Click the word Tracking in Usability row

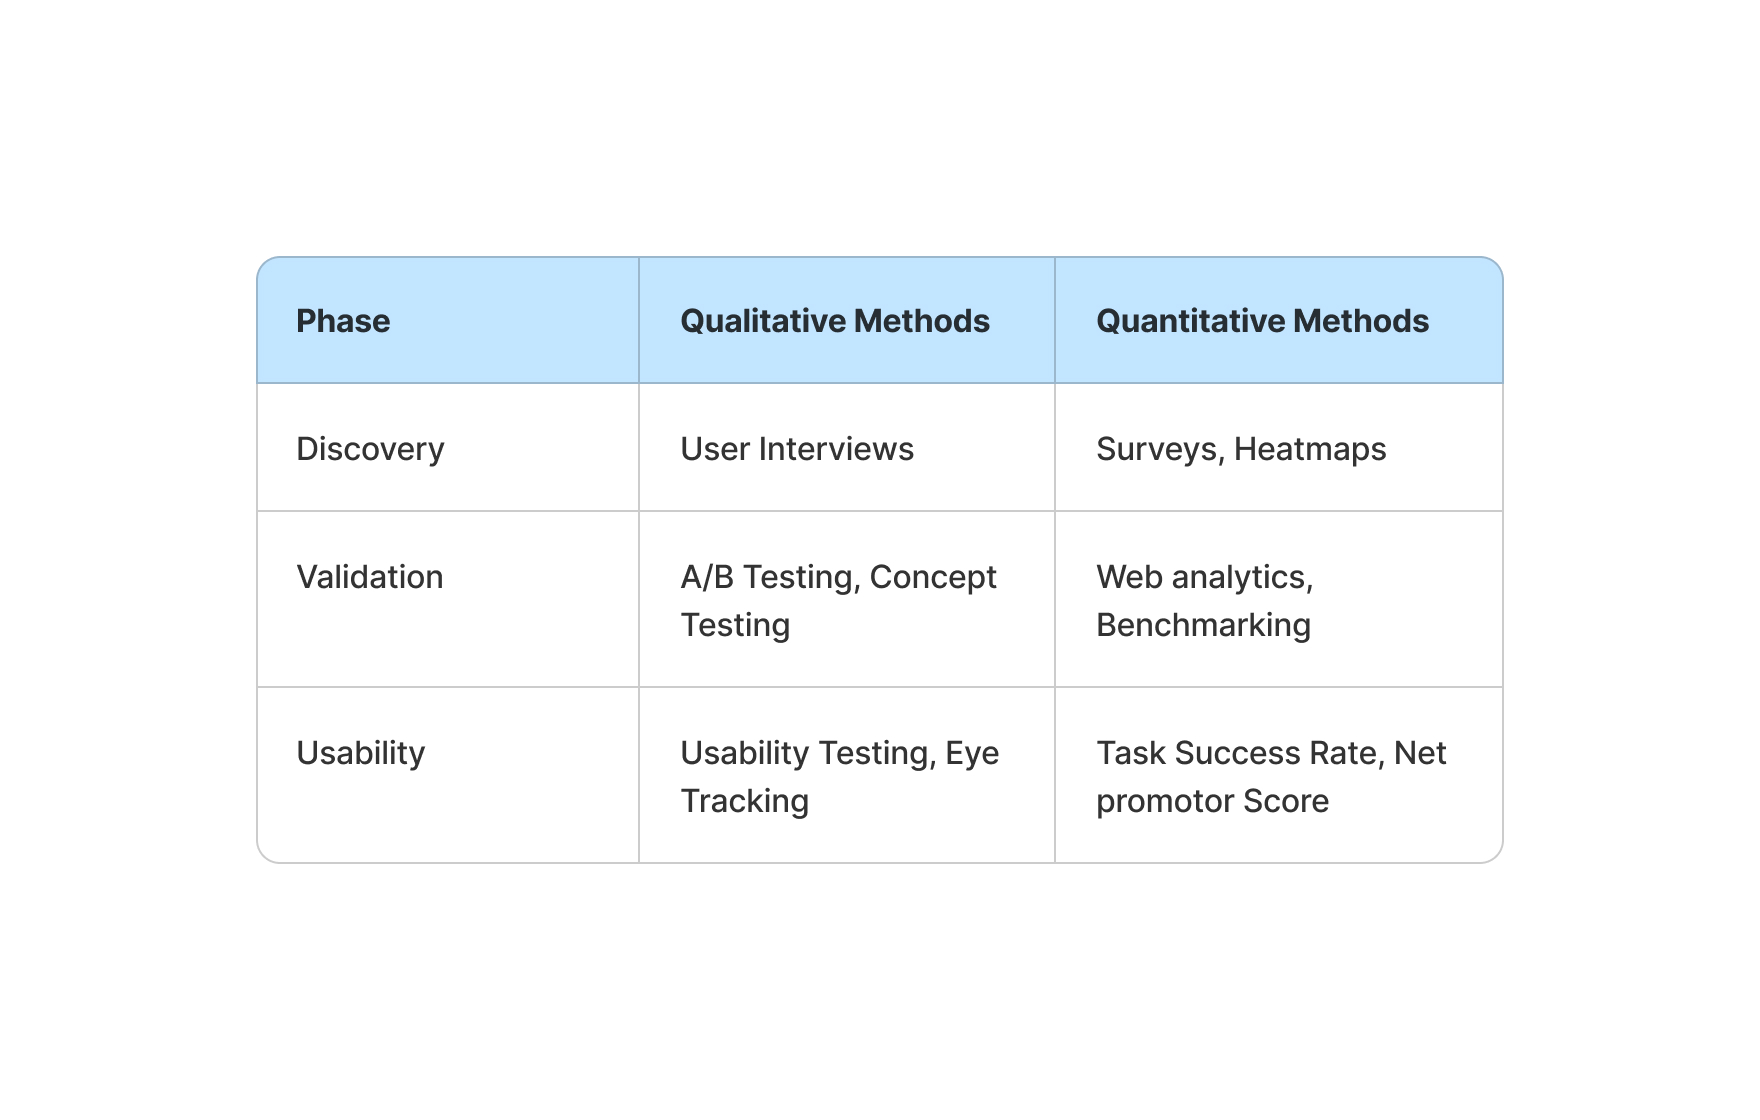(744, 801)
